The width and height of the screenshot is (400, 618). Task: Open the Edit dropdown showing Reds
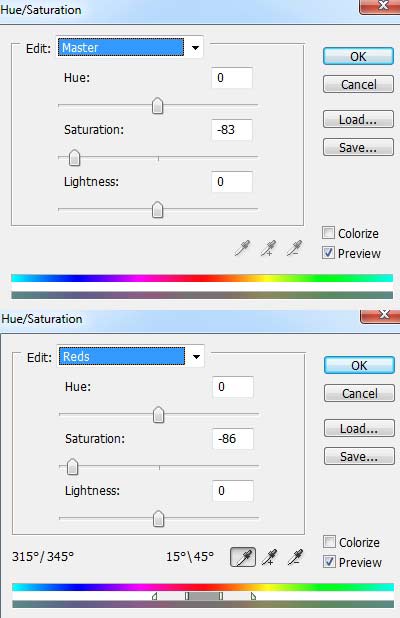pyautogui.click(x=131, y=357)
